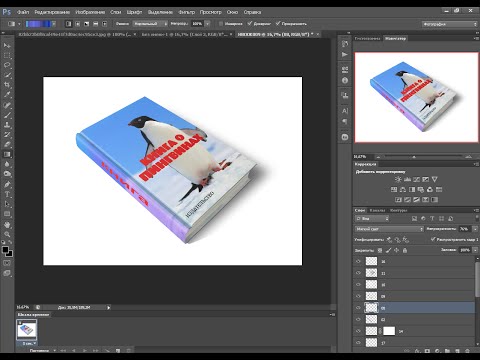This screenshot has width=480, height=360.
Task: Select the Pen tool
Action: (x=7, y=184)
